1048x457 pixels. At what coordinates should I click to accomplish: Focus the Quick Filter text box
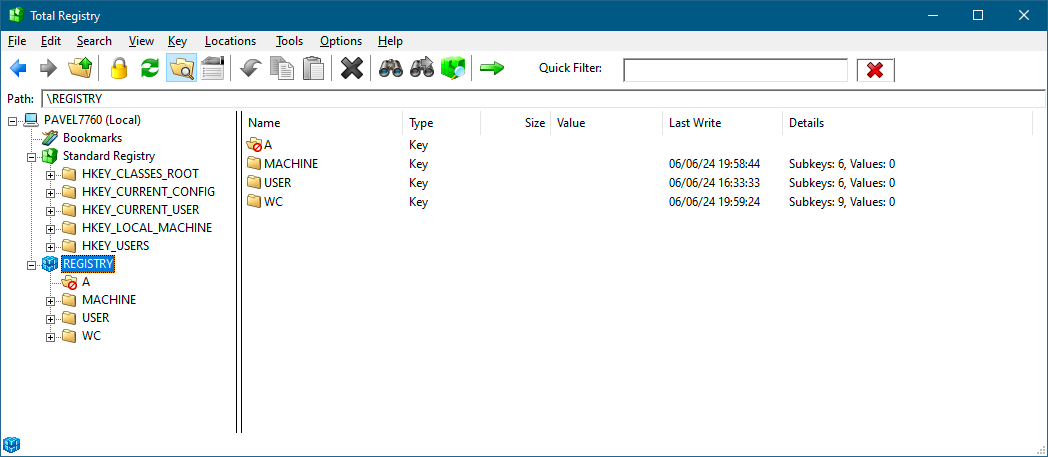pos(735,69)
